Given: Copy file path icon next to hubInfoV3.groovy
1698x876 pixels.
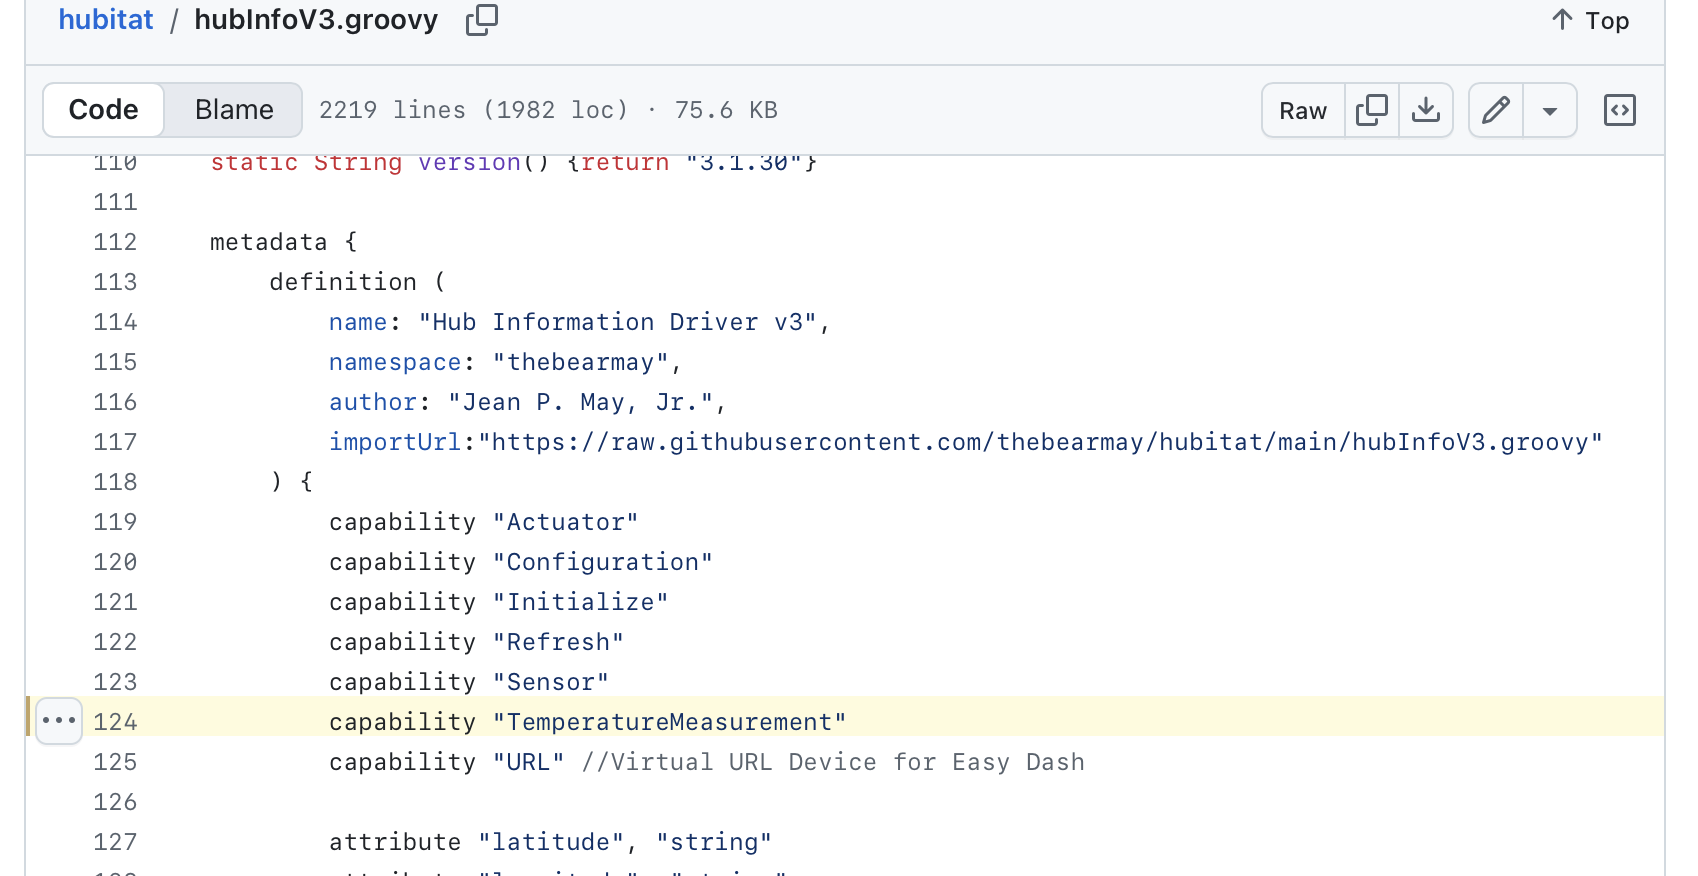Looking at the screenshot, I should click(x=482, y=20).
